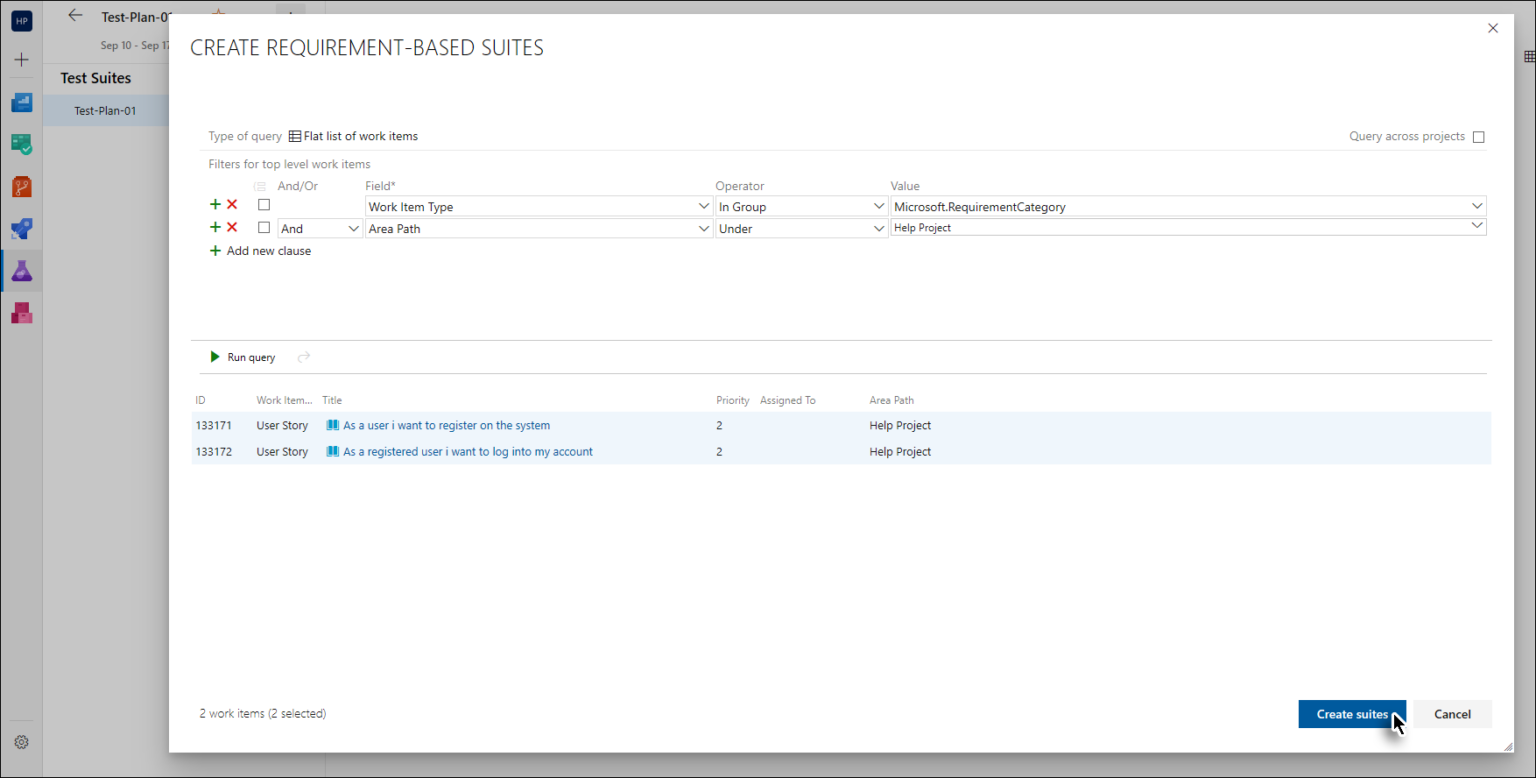Screen dimensions: 1536x778
Task: Open Boards from the left sidebar
Action: [x=21, y=144]
